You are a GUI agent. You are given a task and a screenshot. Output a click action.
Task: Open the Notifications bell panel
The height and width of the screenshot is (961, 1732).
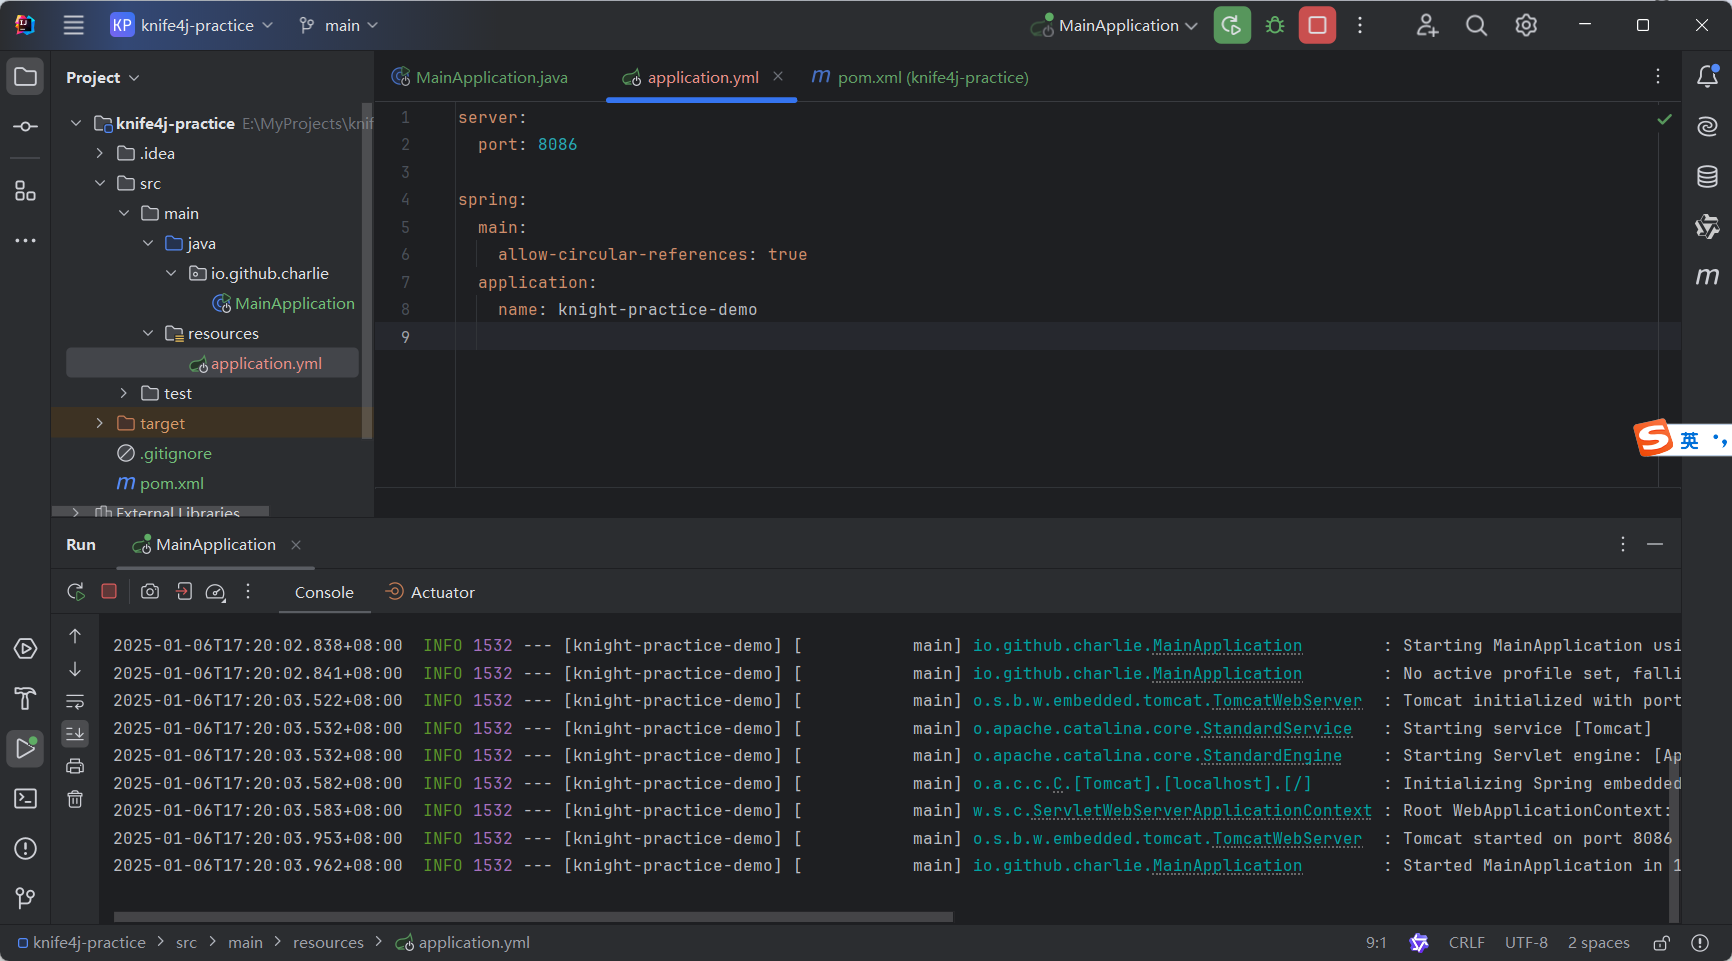point(1707,77)
